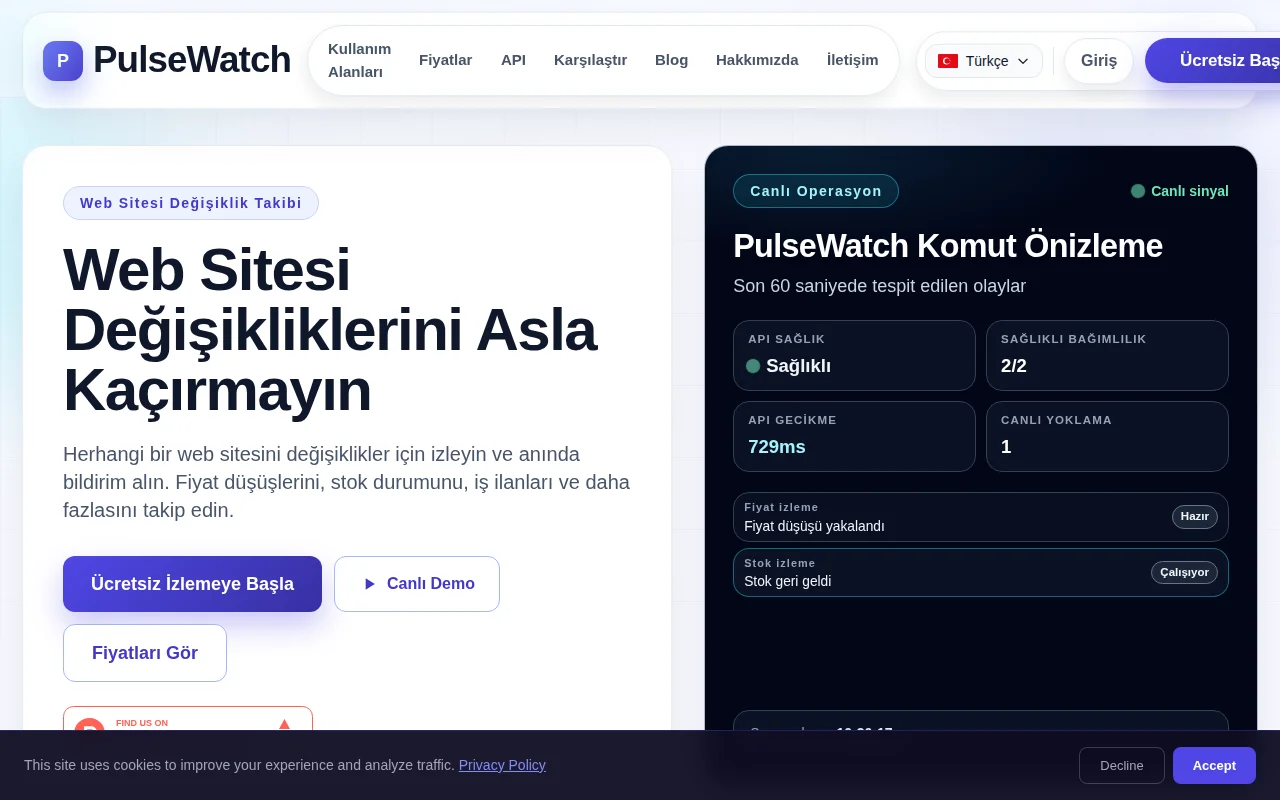
Task: Click the Turkish flag icon
Action: pos(948,61)
